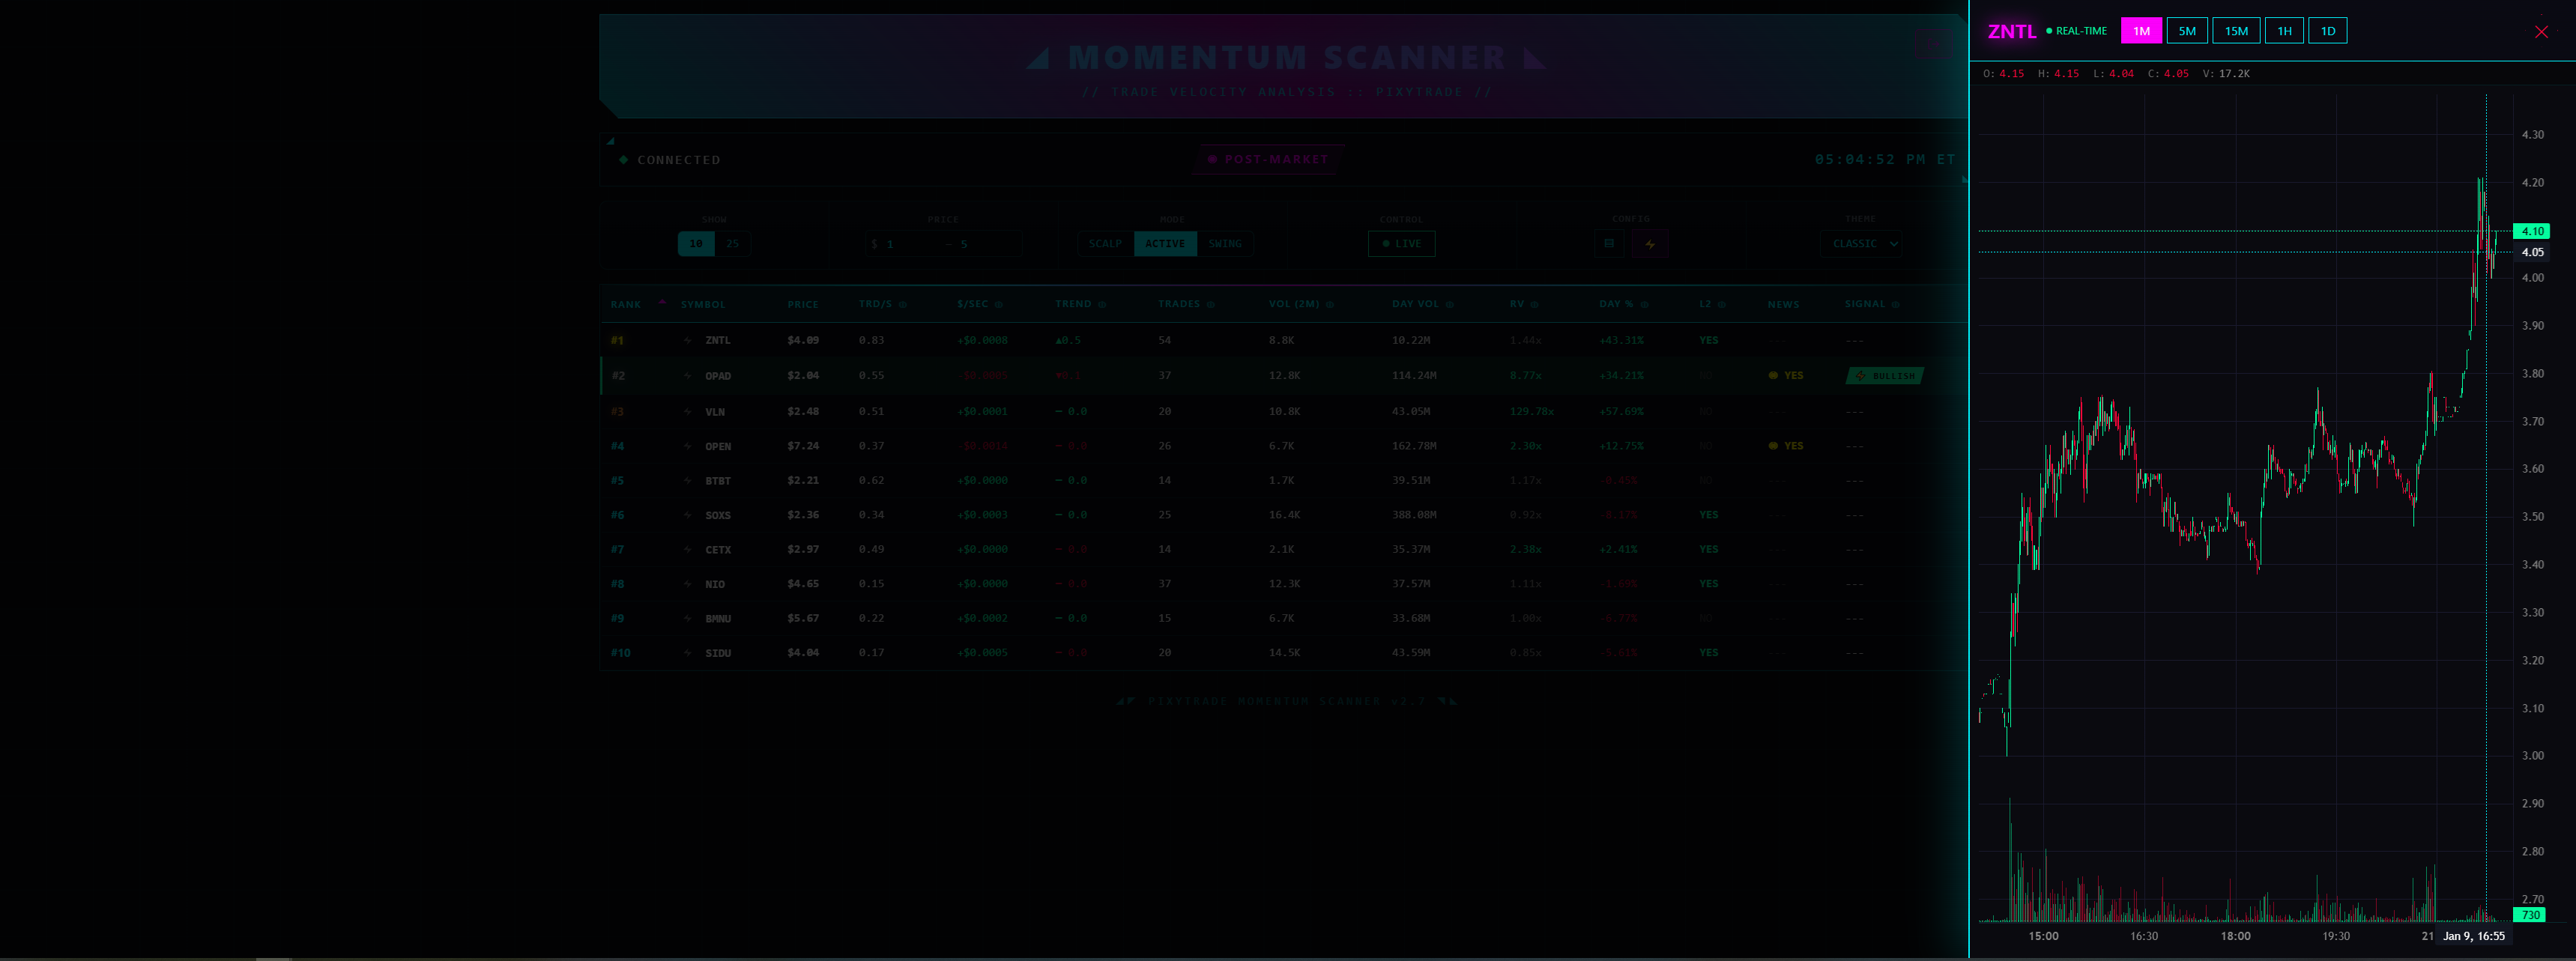Expand the theme selector chevron

point(1893,243)
